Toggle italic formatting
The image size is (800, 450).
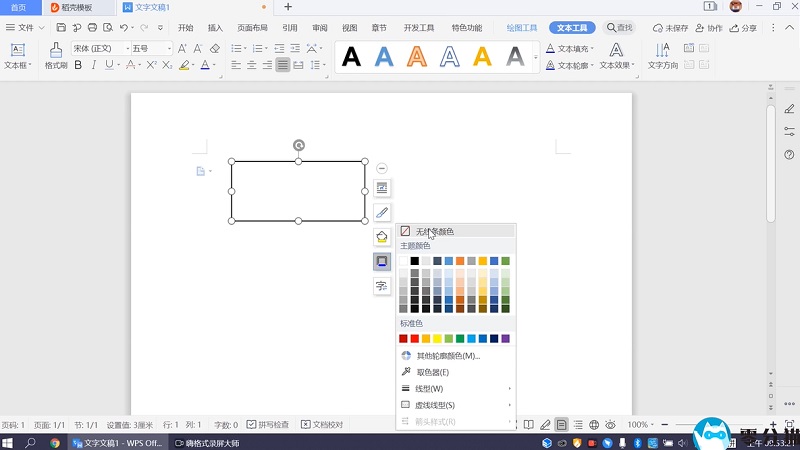click(x=94, y=65)
